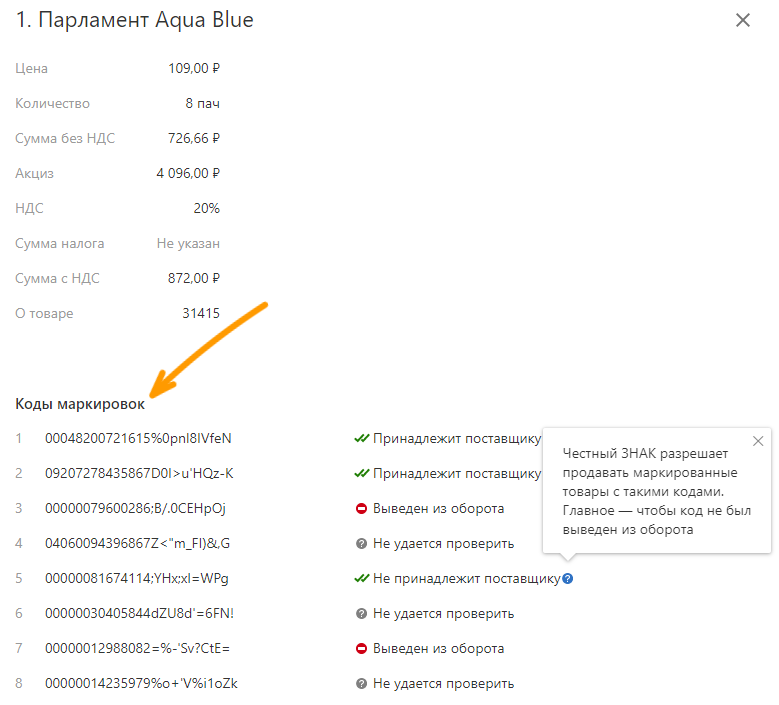Click the Честный ЗНАК tooltip text

[x=656, y=491]
